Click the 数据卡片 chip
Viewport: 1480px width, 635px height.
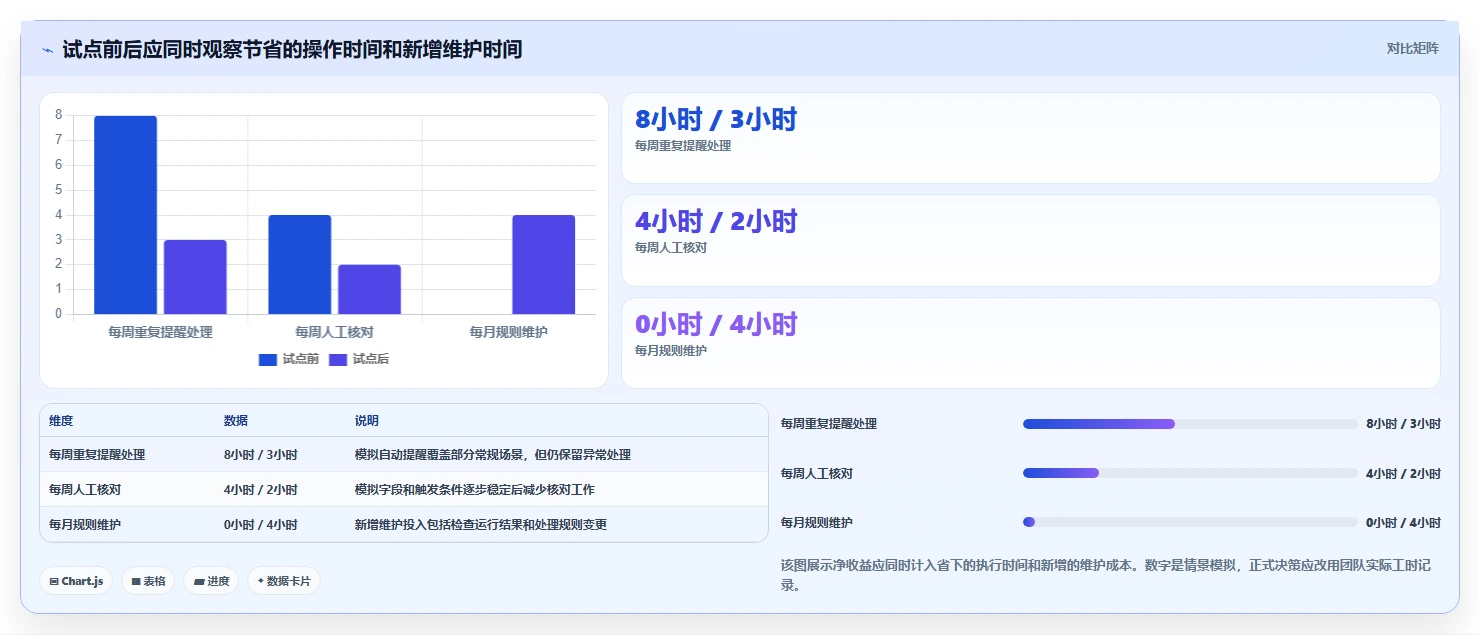pyautogui.click(x=284, y=581)
